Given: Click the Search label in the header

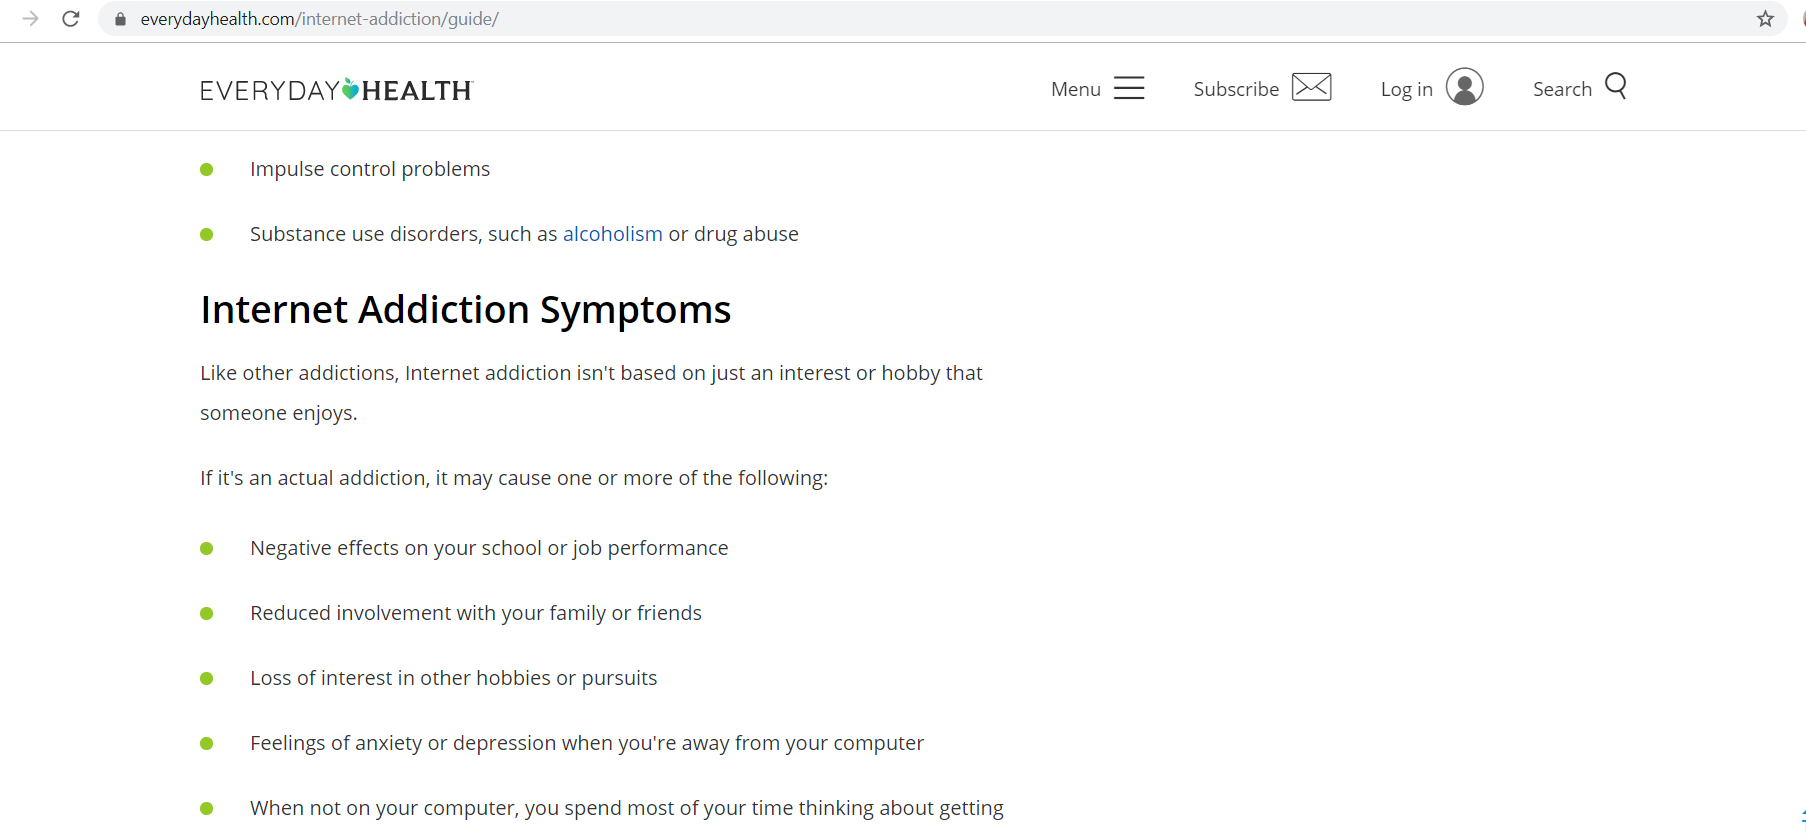Looking at the screenshot, I should [1562, 89].
